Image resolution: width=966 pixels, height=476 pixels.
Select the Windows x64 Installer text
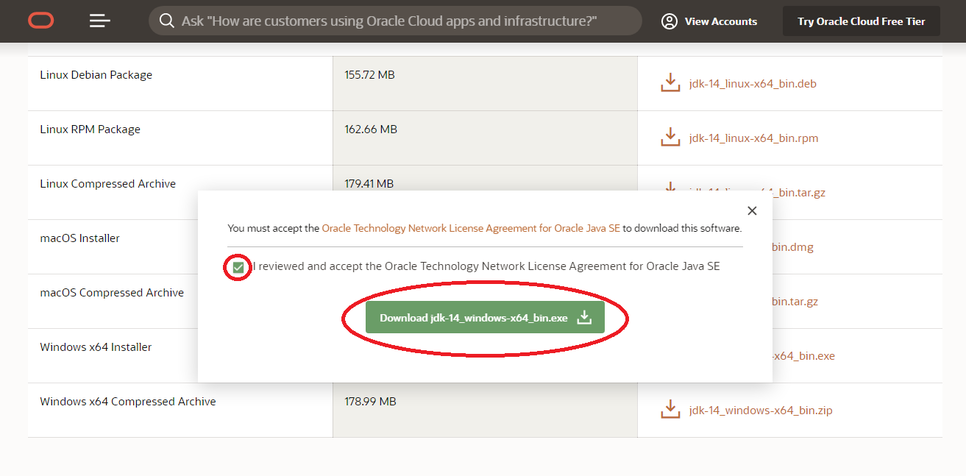pyautogui.click(x=95, y=347)
